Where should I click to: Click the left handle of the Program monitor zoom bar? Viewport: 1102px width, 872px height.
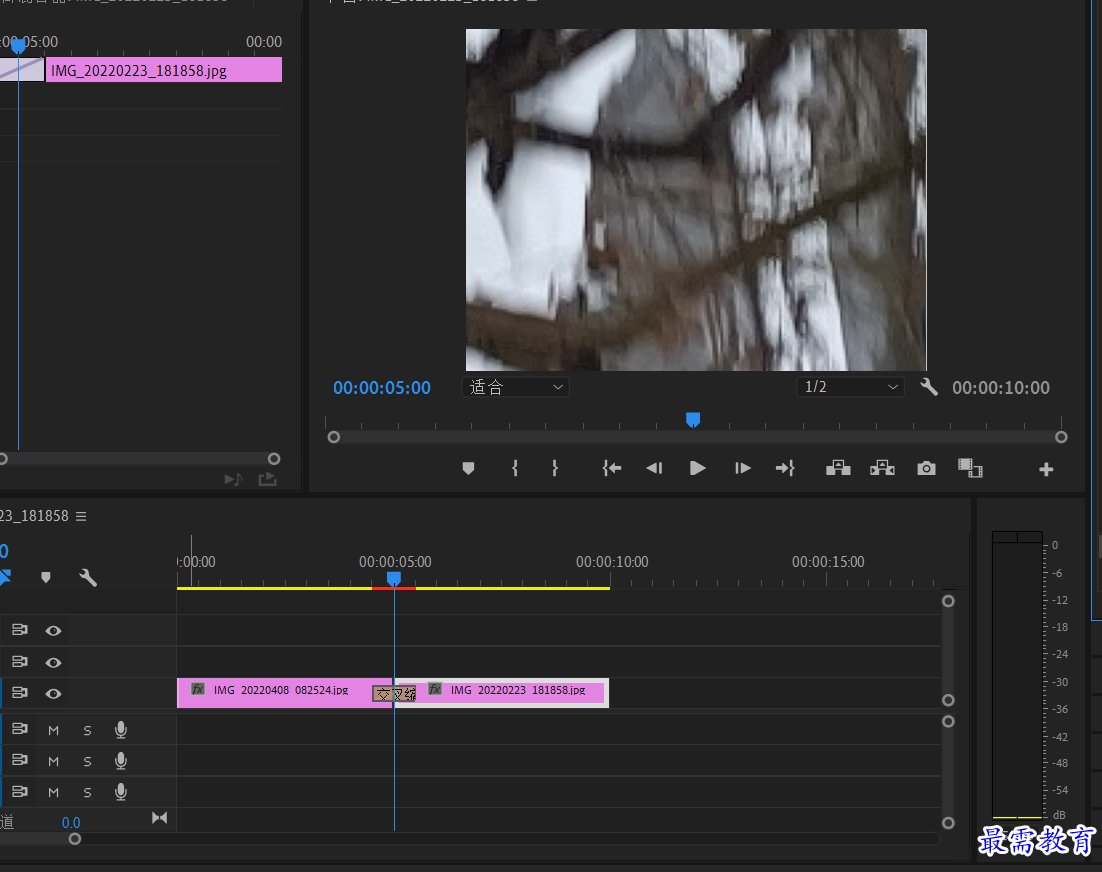pos(334,437)
